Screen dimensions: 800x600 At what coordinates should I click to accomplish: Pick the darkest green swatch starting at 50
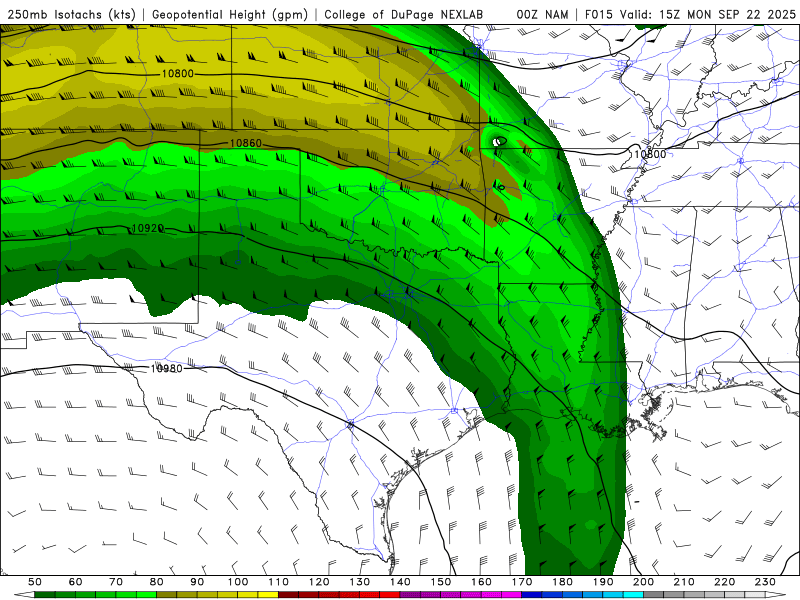45,595
